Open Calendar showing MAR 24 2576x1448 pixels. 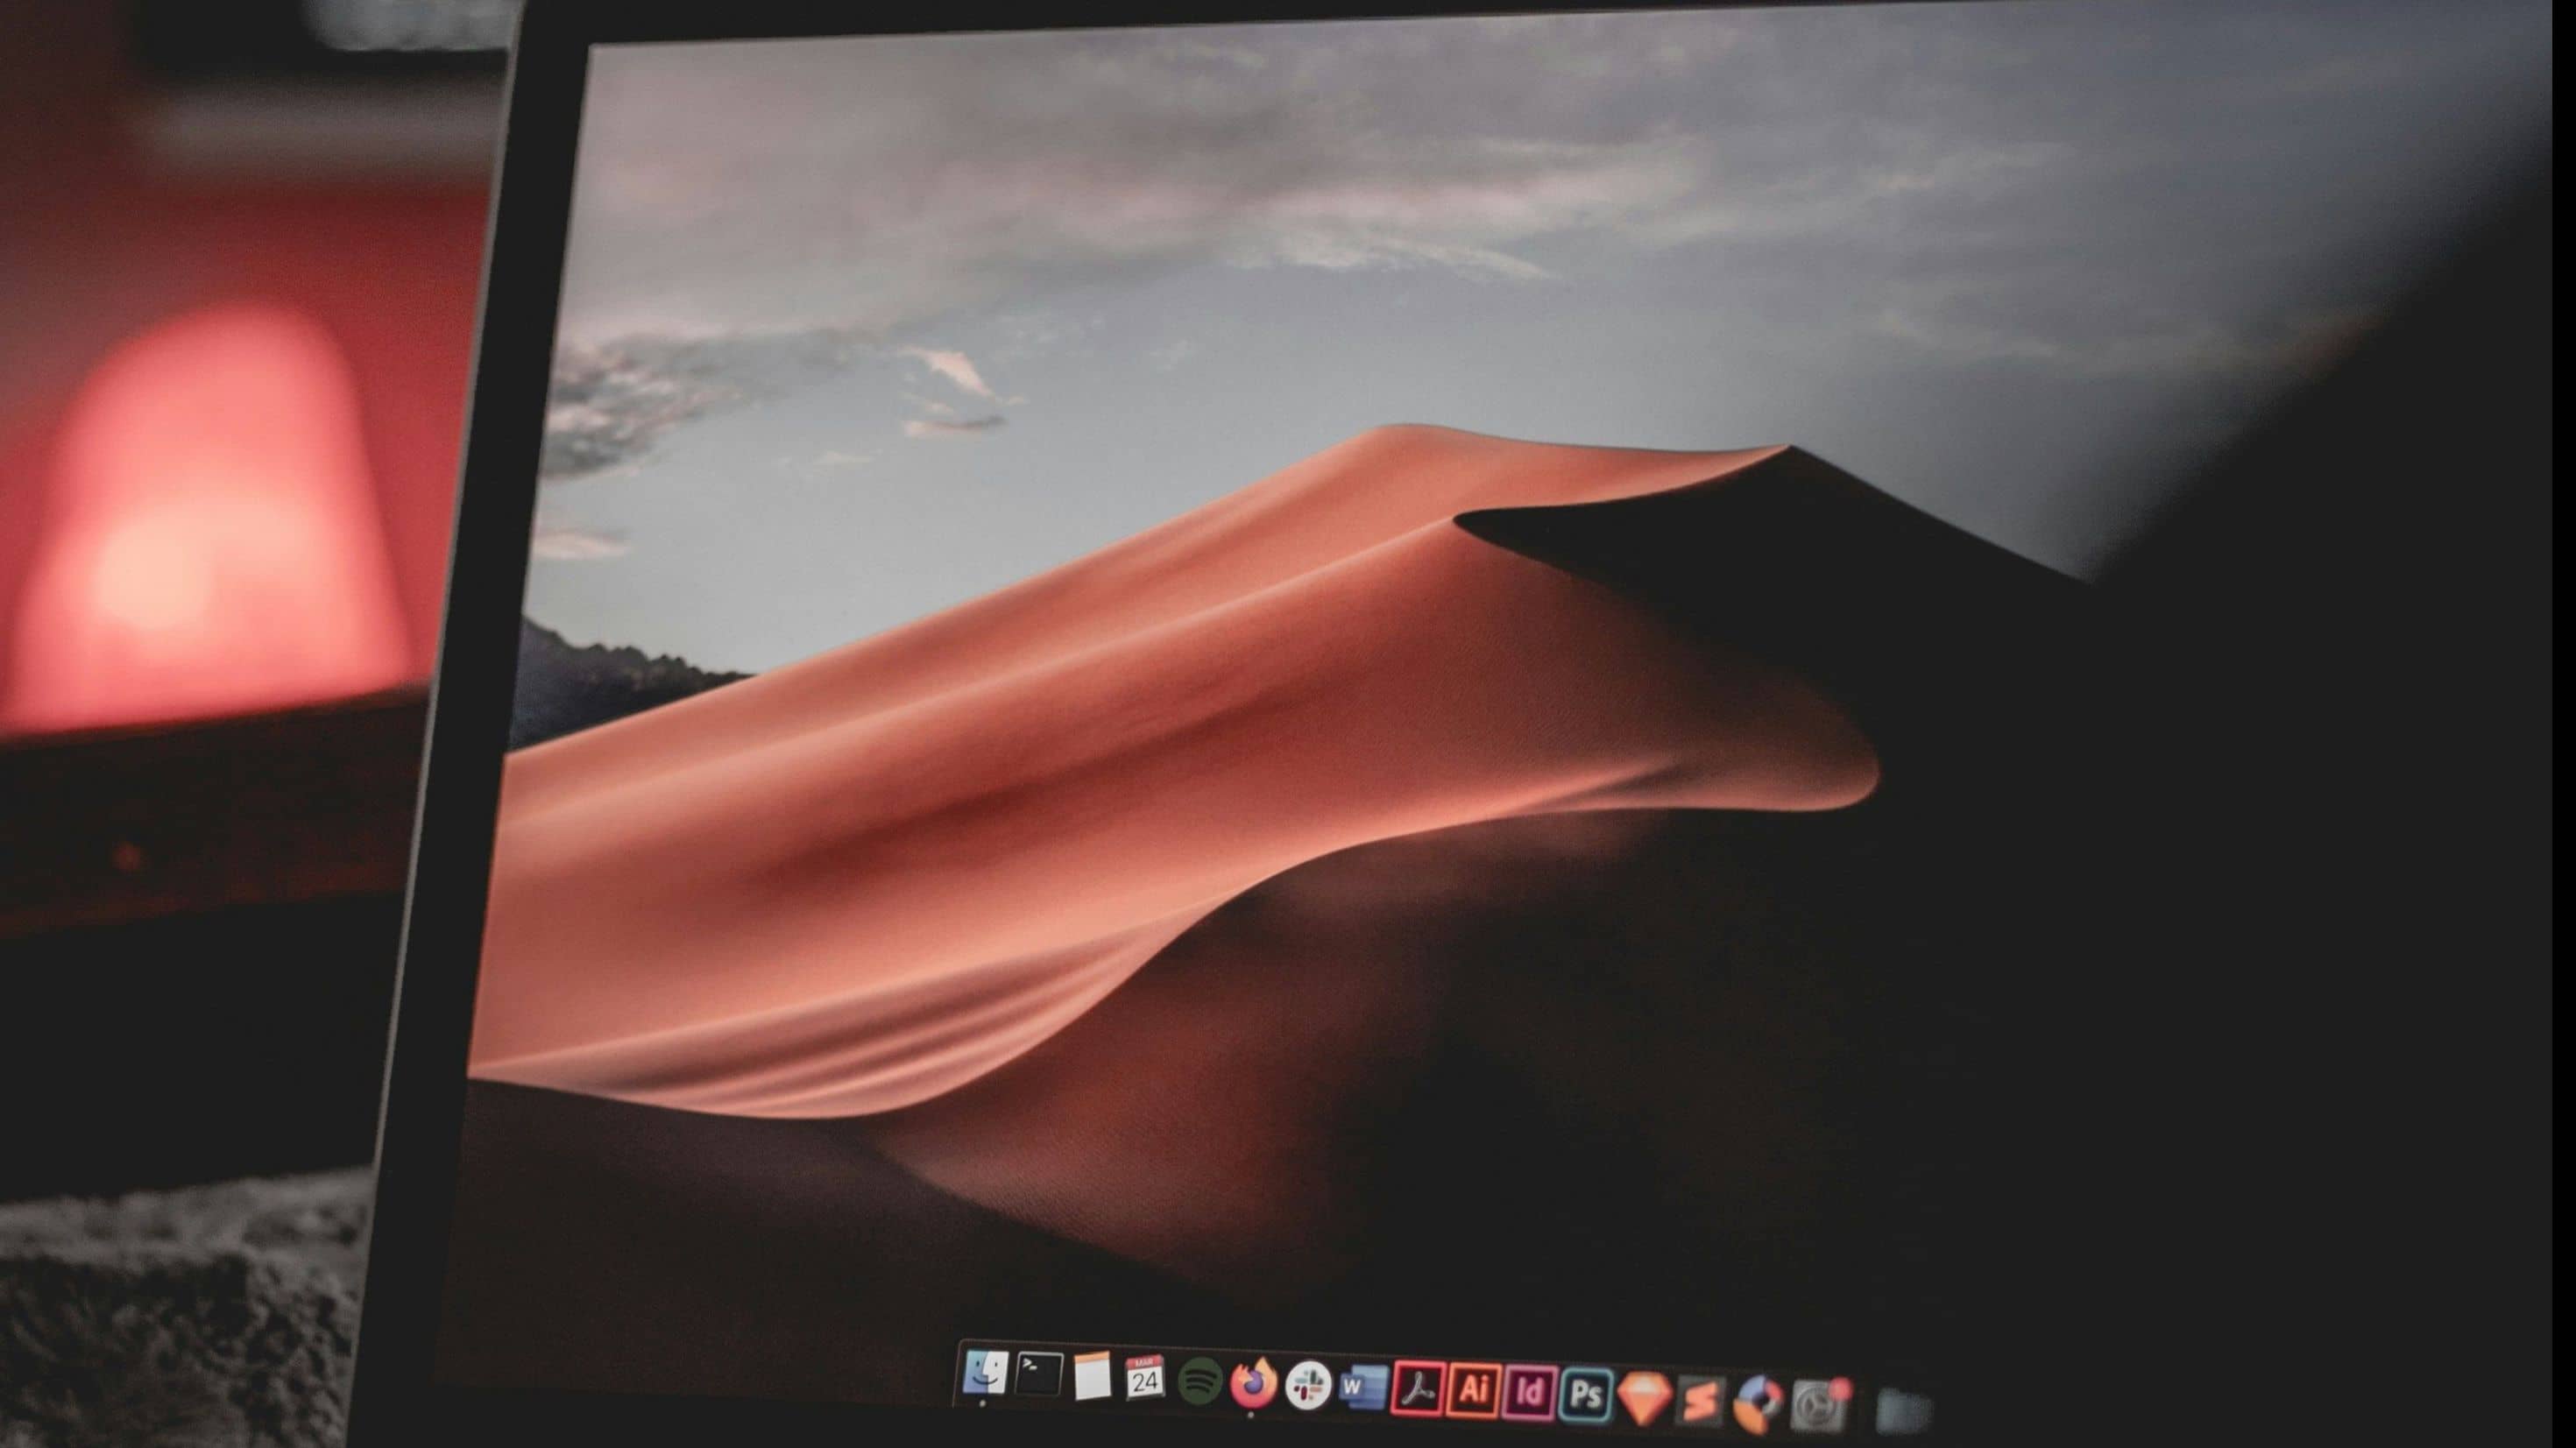1145,1379
